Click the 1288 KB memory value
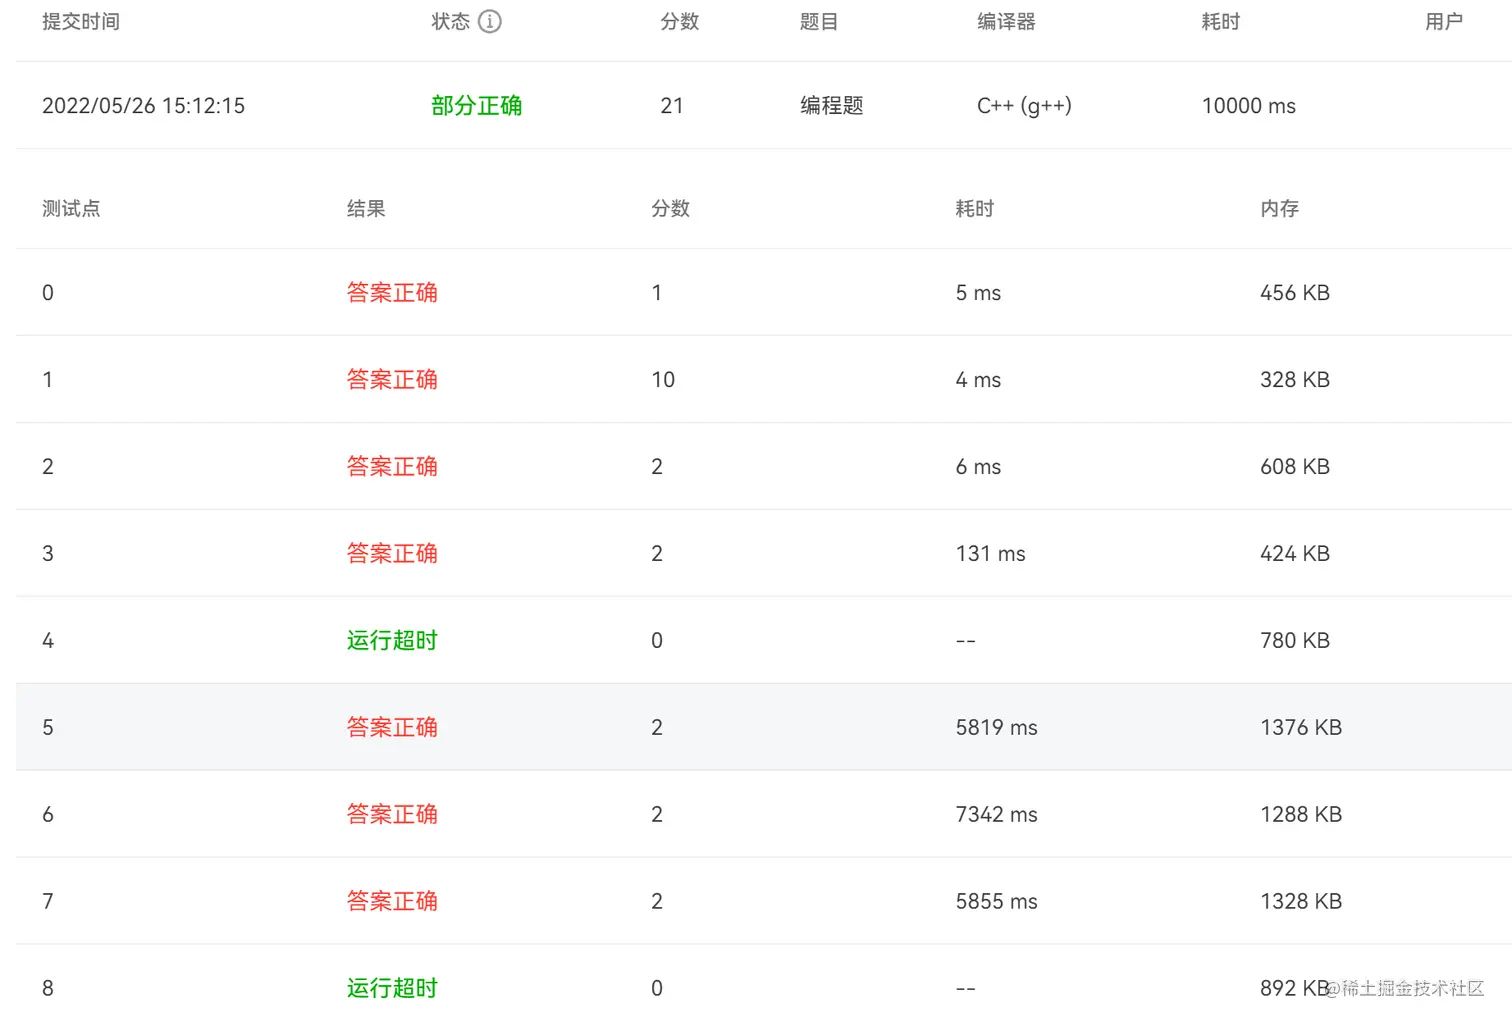This screenshot has height=1026, width=1512. pyautogui.click(x=1301, y=814)
